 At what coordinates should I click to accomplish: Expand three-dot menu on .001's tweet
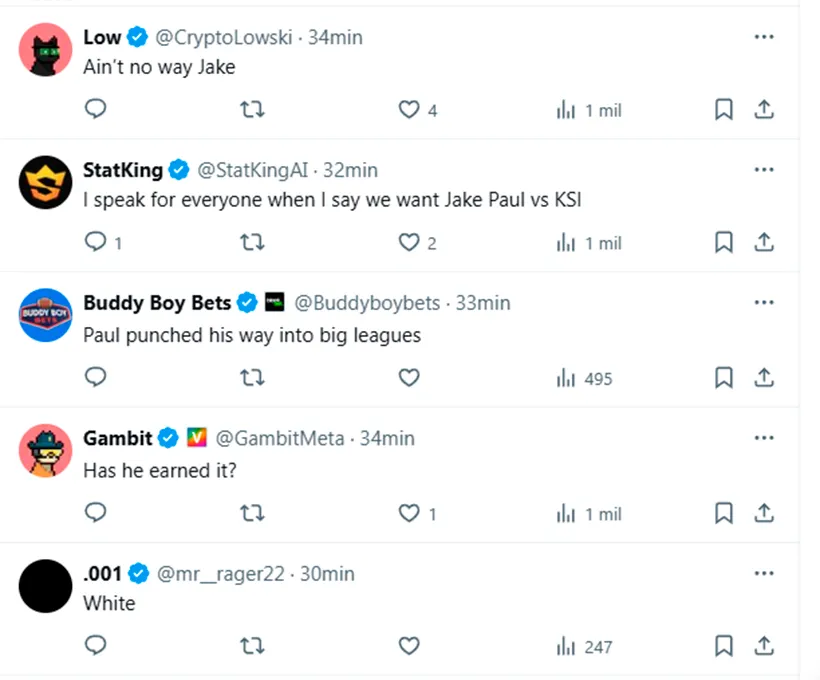point(764,574)
